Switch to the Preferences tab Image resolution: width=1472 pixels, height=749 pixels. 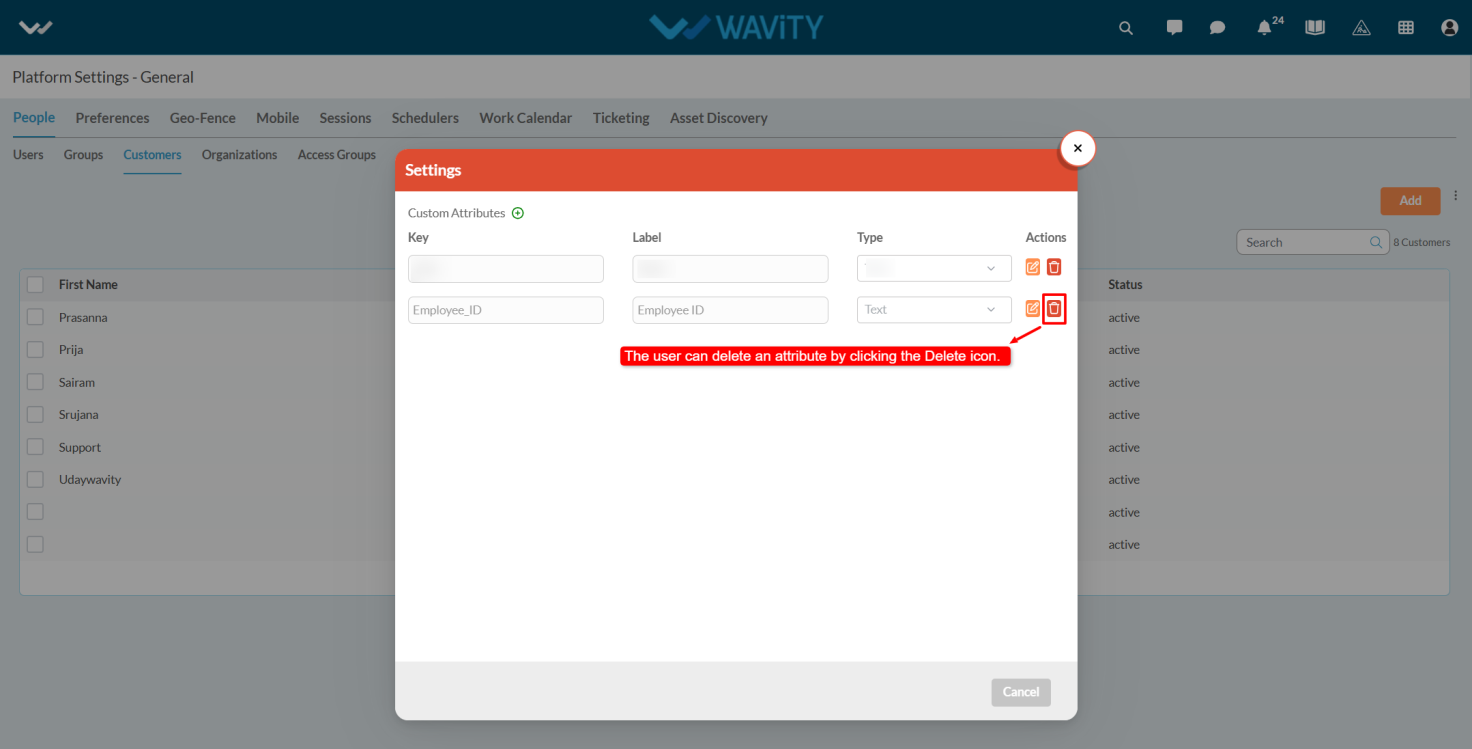pos(112,118)
